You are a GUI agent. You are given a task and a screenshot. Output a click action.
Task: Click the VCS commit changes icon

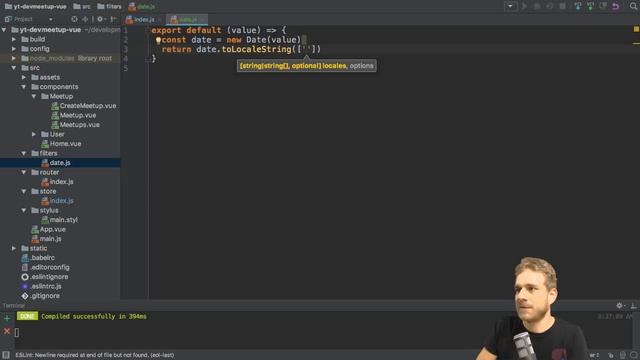coord(590,6)
